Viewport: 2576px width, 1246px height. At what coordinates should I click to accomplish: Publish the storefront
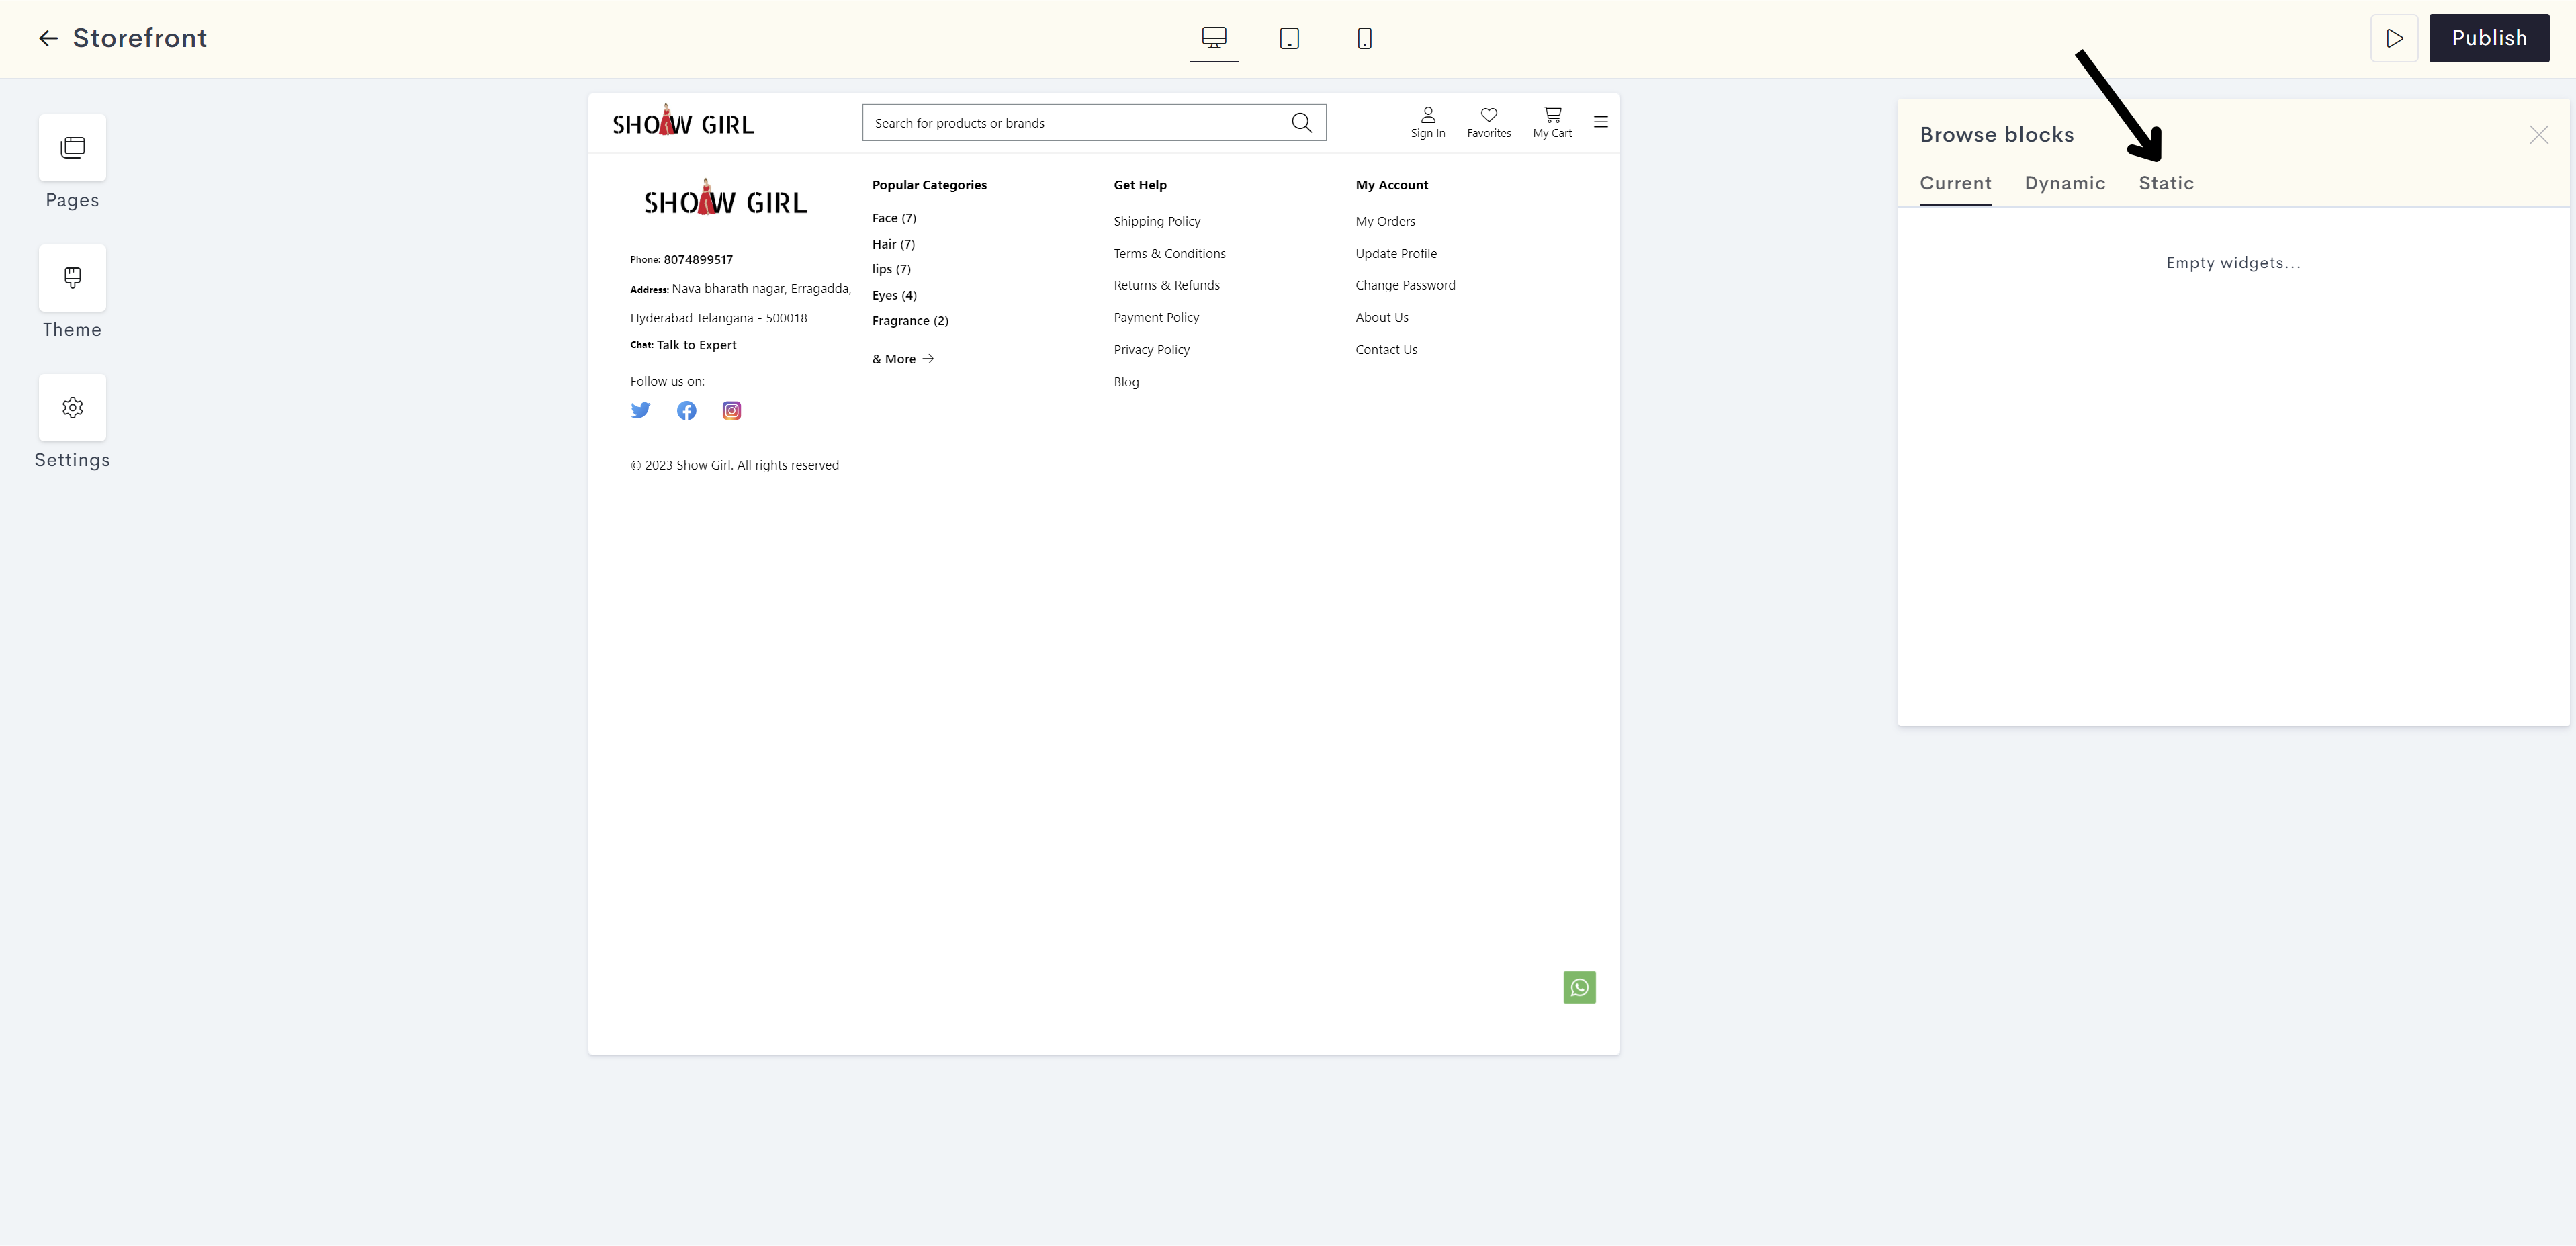click(x=2489, y=38)
